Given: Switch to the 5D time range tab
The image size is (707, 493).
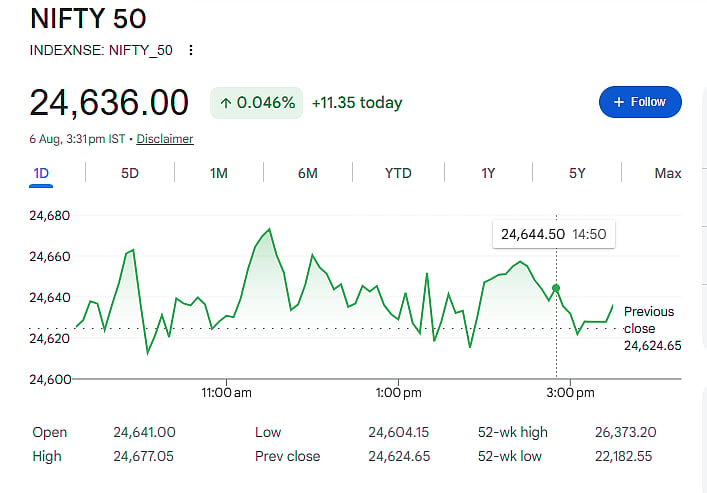Looking at the screenshot, I should 130,173.
